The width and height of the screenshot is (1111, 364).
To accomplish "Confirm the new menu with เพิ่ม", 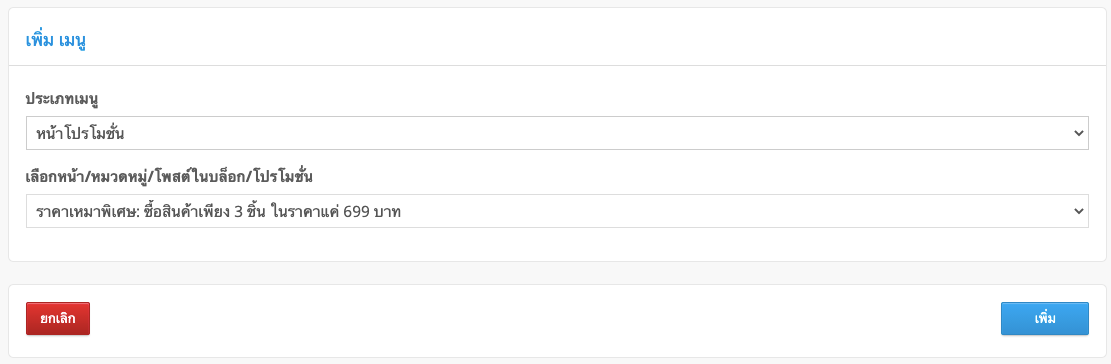I will pos(1044,319).
